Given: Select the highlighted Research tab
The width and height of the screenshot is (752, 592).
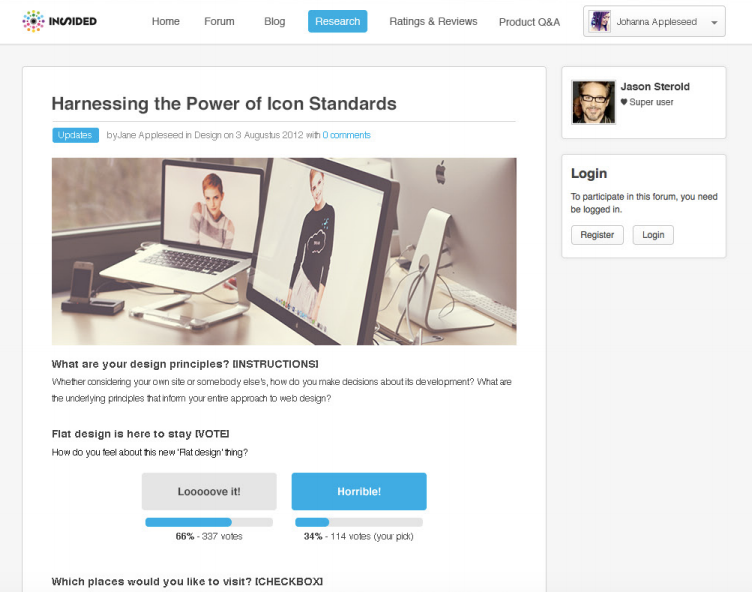Looking at the screenshot, I should (x=338, y=21).
